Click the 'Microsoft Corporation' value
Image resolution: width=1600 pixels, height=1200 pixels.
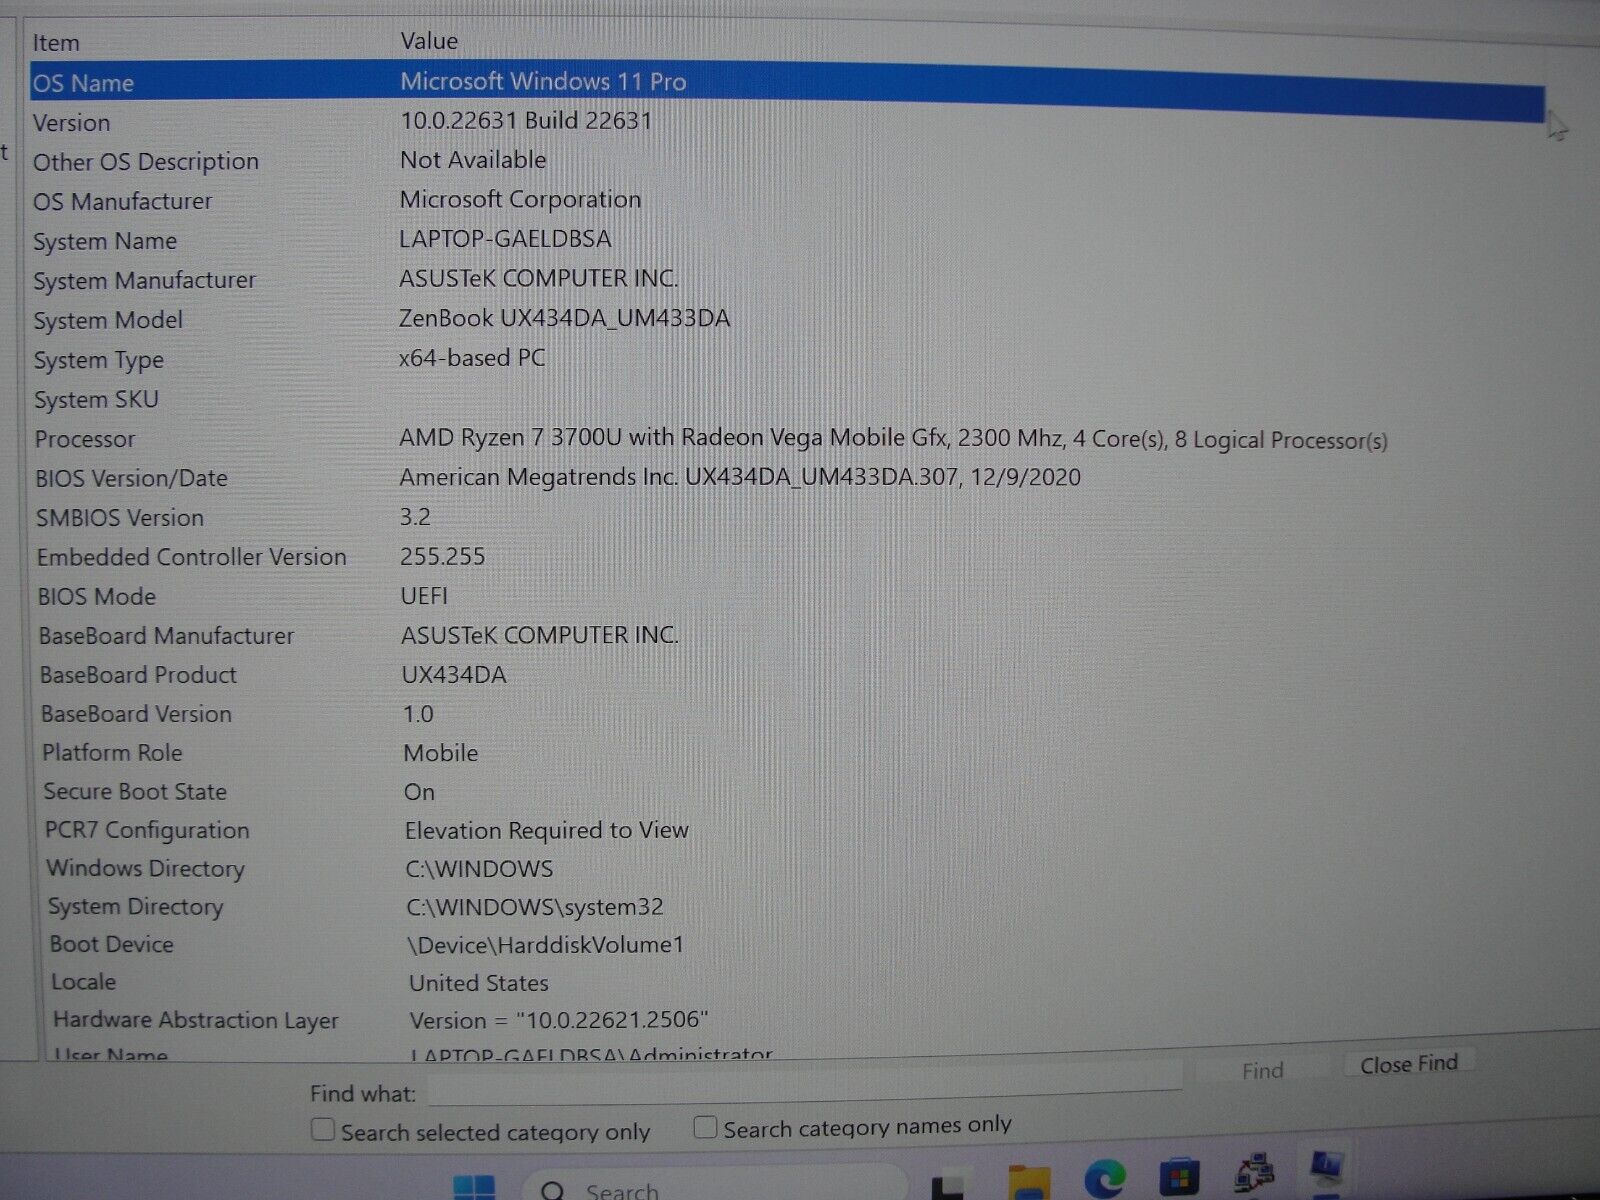520,199
